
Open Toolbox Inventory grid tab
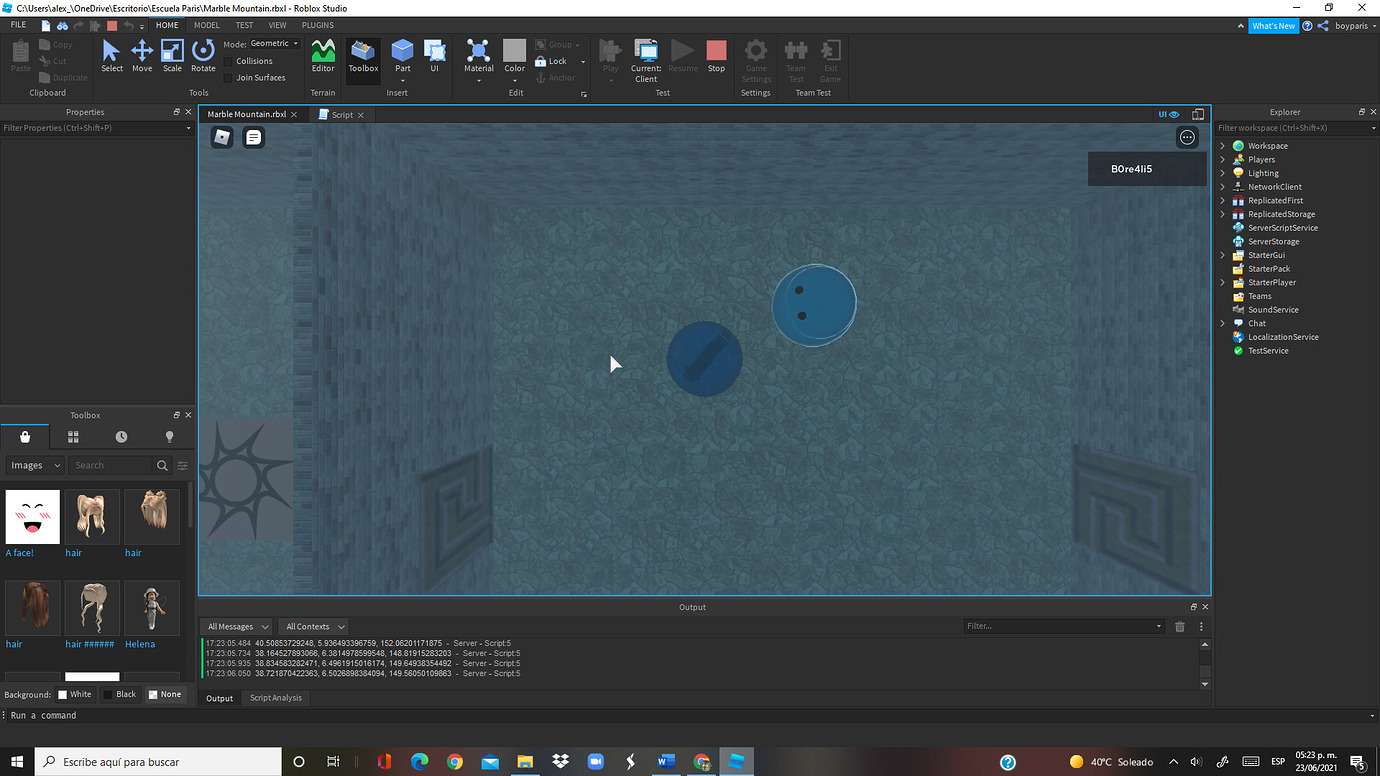[73, 437]
